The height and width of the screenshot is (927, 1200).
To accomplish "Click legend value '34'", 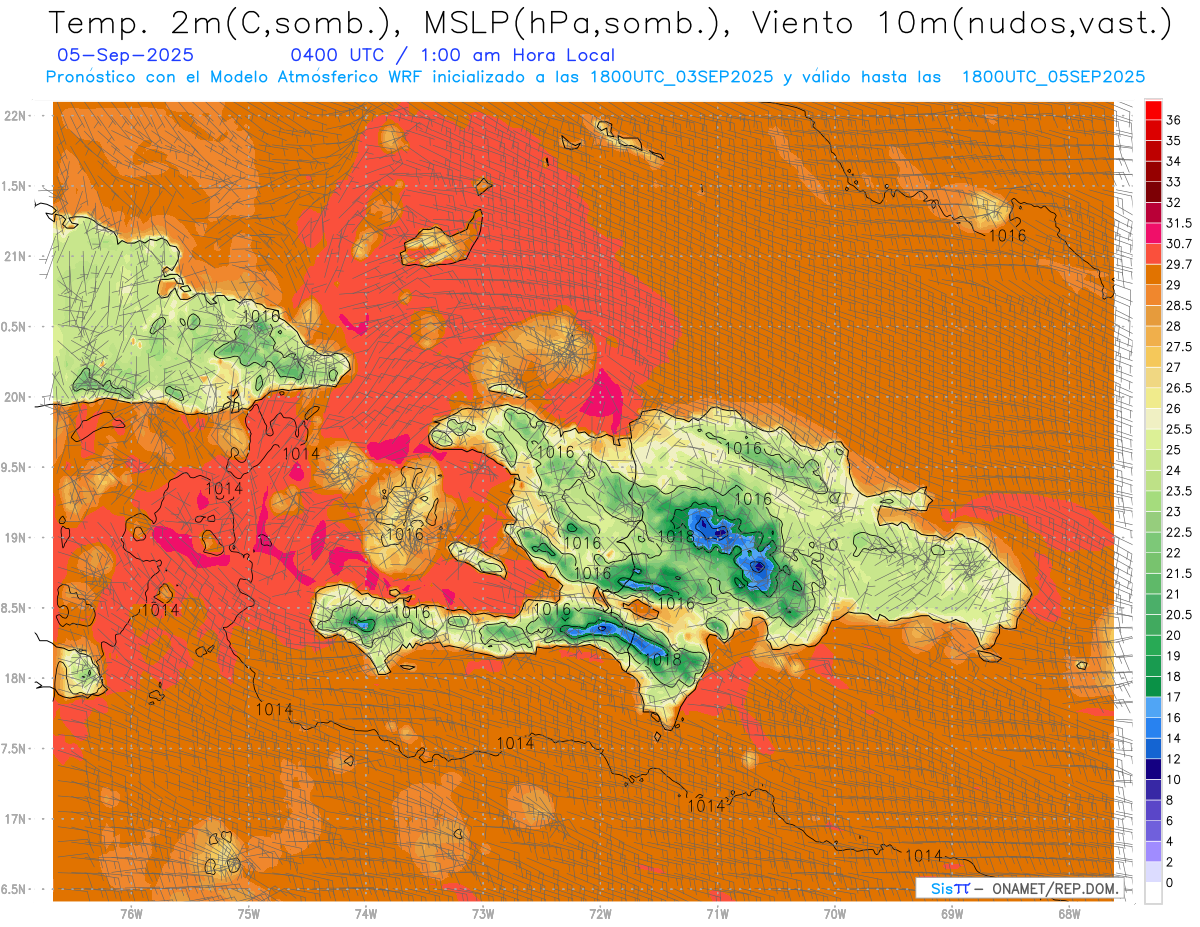I will click(x=1173, y=161).
